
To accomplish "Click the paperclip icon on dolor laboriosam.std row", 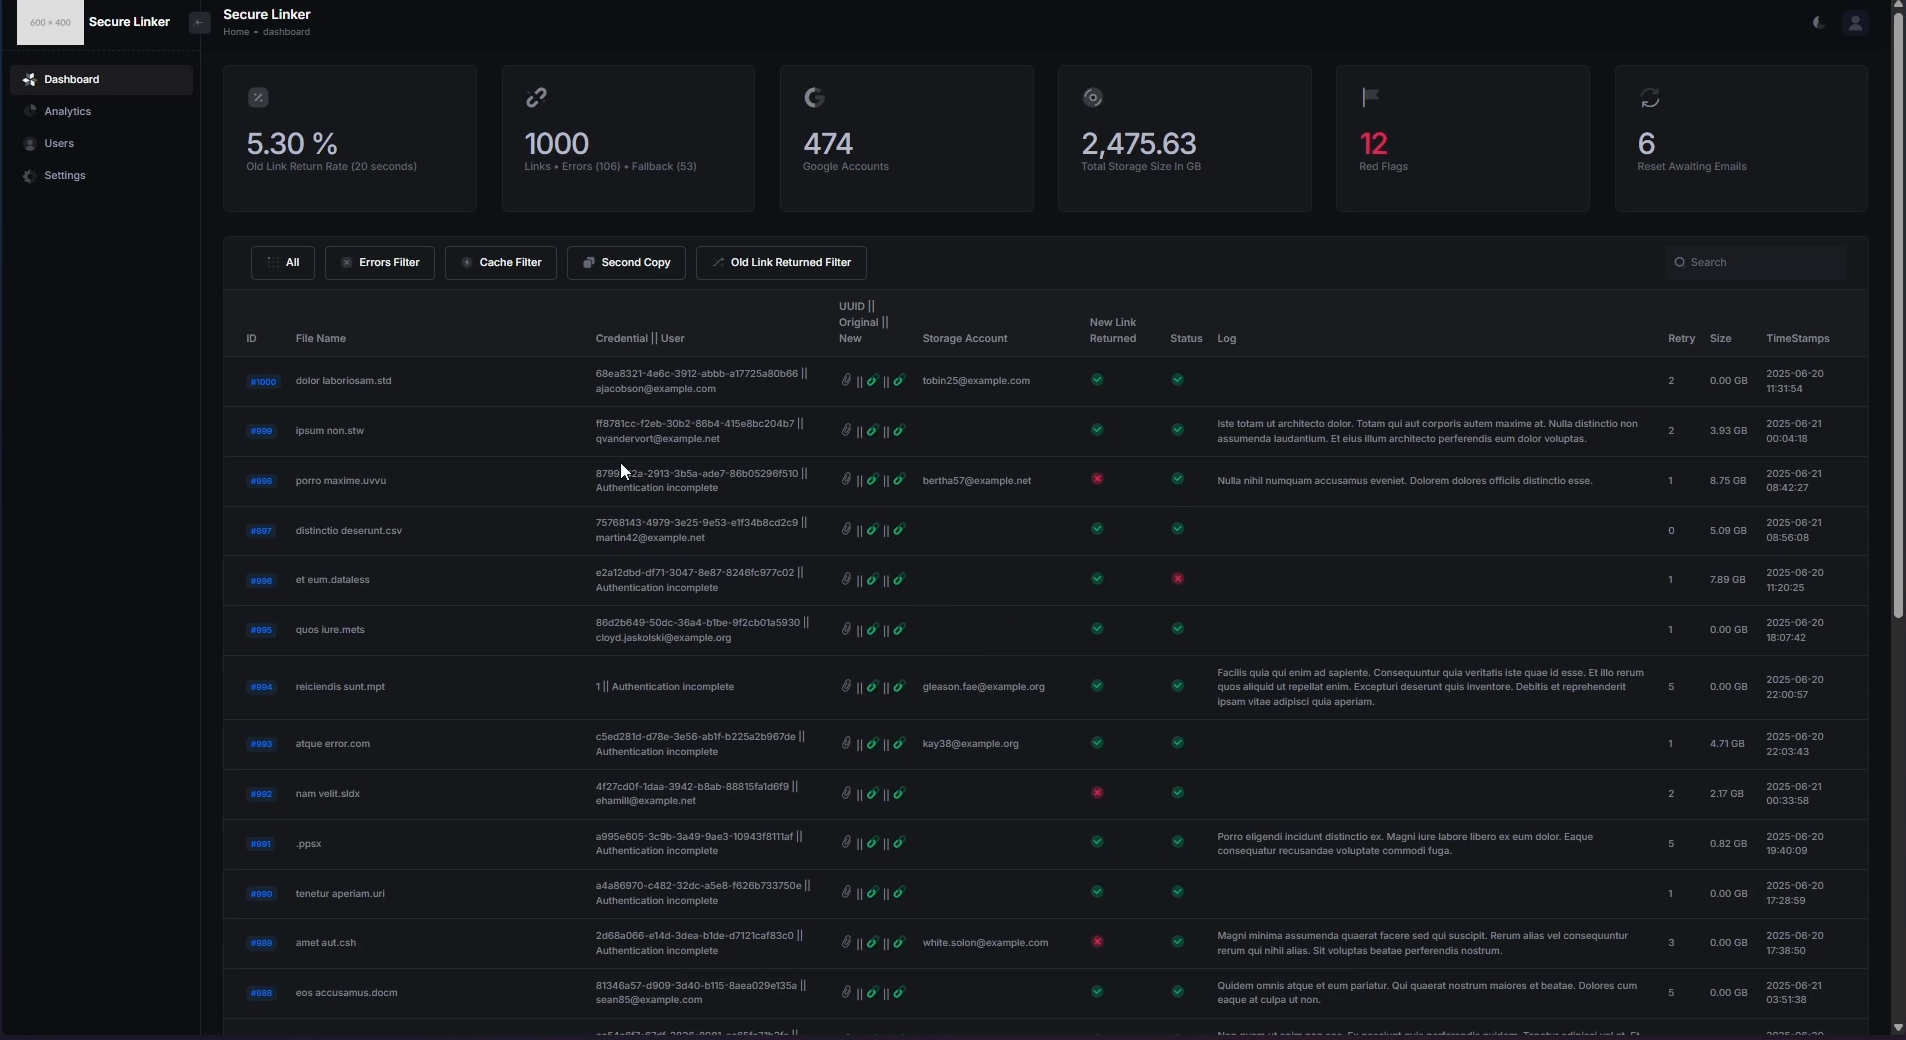I will click(846, 380).
